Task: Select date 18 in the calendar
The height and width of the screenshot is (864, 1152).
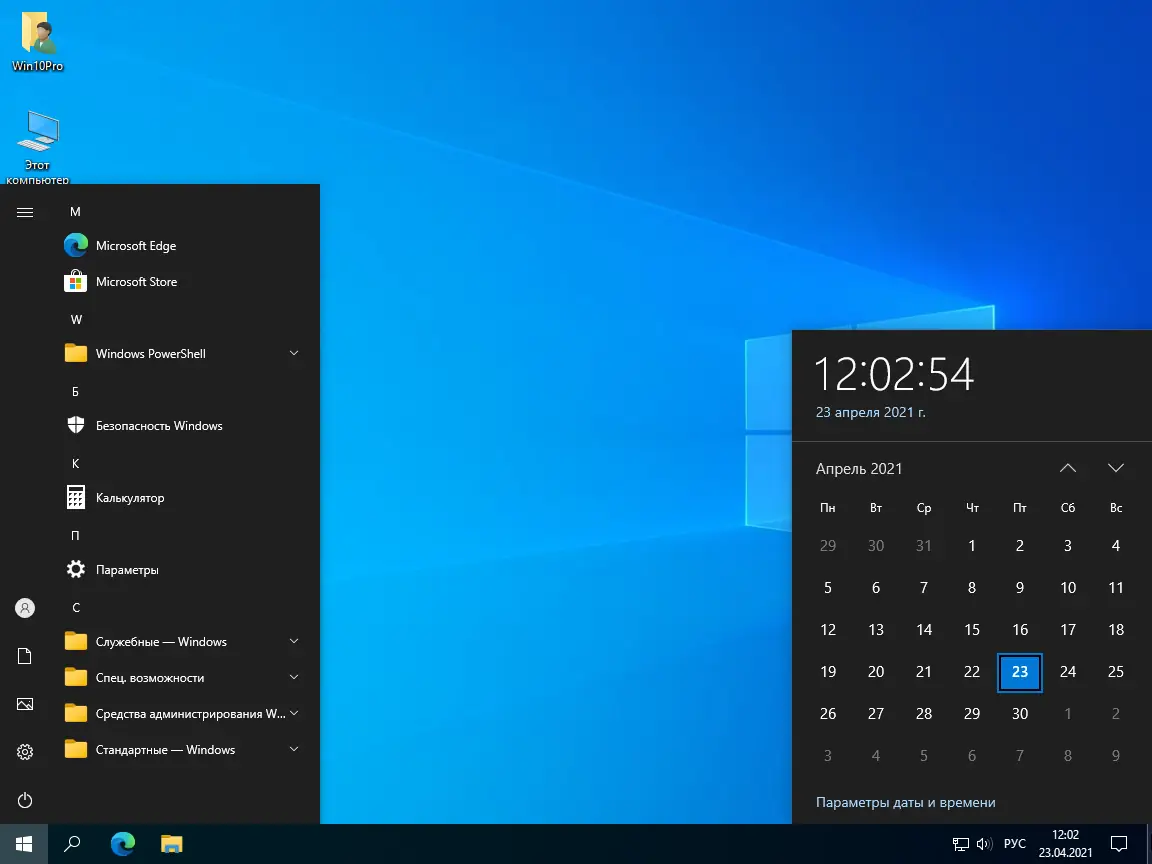Action: point(1115,630)
